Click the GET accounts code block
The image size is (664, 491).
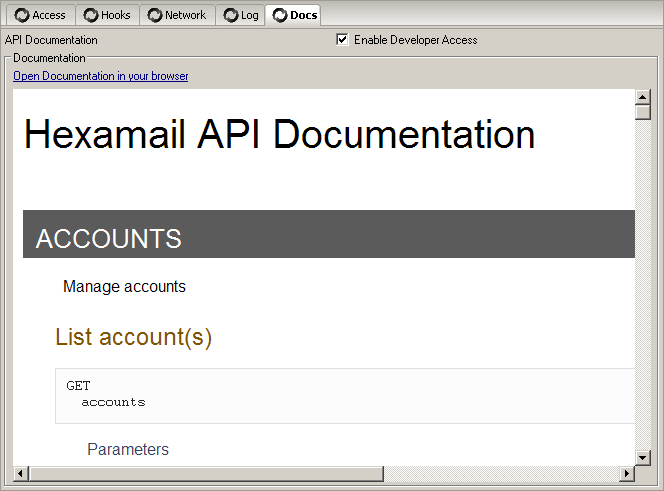pos(345,395)
